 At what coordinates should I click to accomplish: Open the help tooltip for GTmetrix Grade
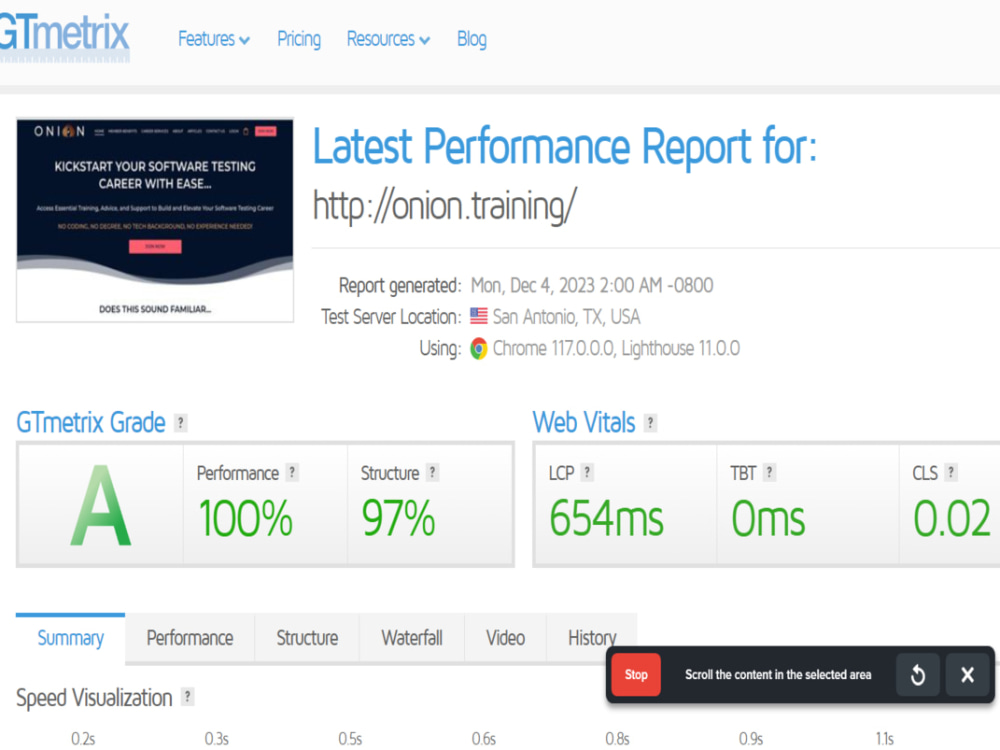click(x=180, y=422)
